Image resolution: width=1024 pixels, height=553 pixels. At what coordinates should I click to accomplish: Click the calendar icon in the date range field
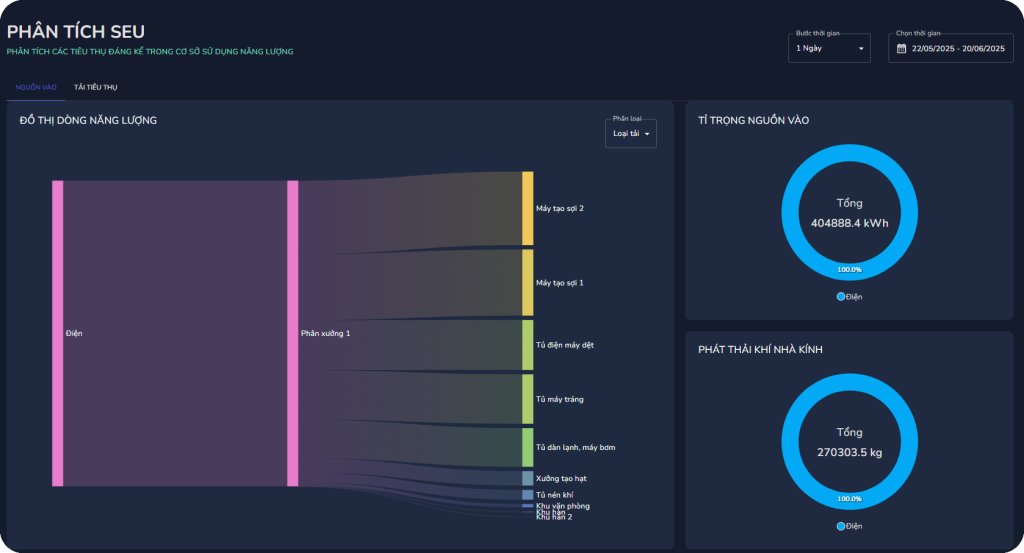click(901, 48)
